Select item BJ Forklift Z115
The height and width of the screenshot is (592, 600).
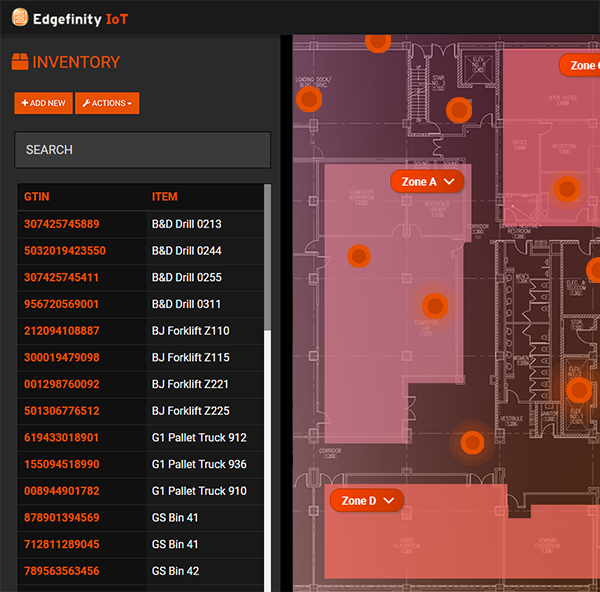point(191,357)
